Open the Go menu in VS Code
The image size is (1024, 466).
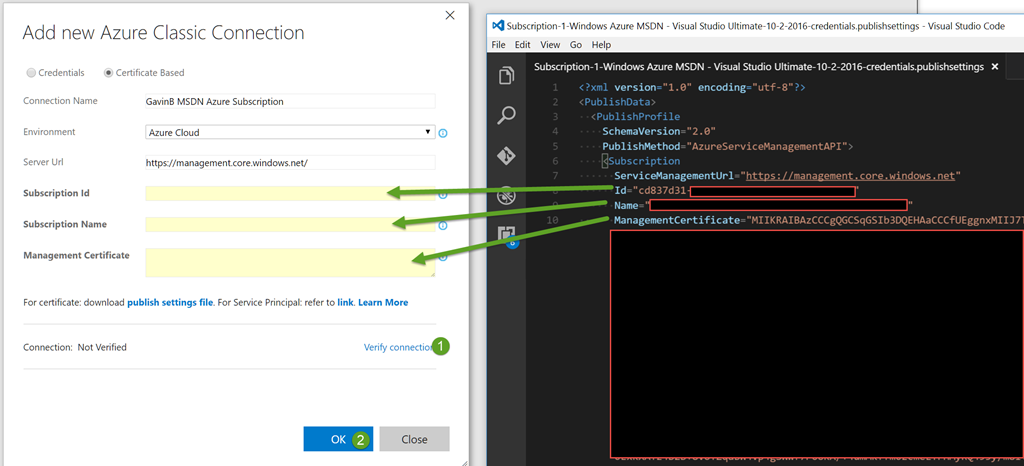click(x=576, y=45)
